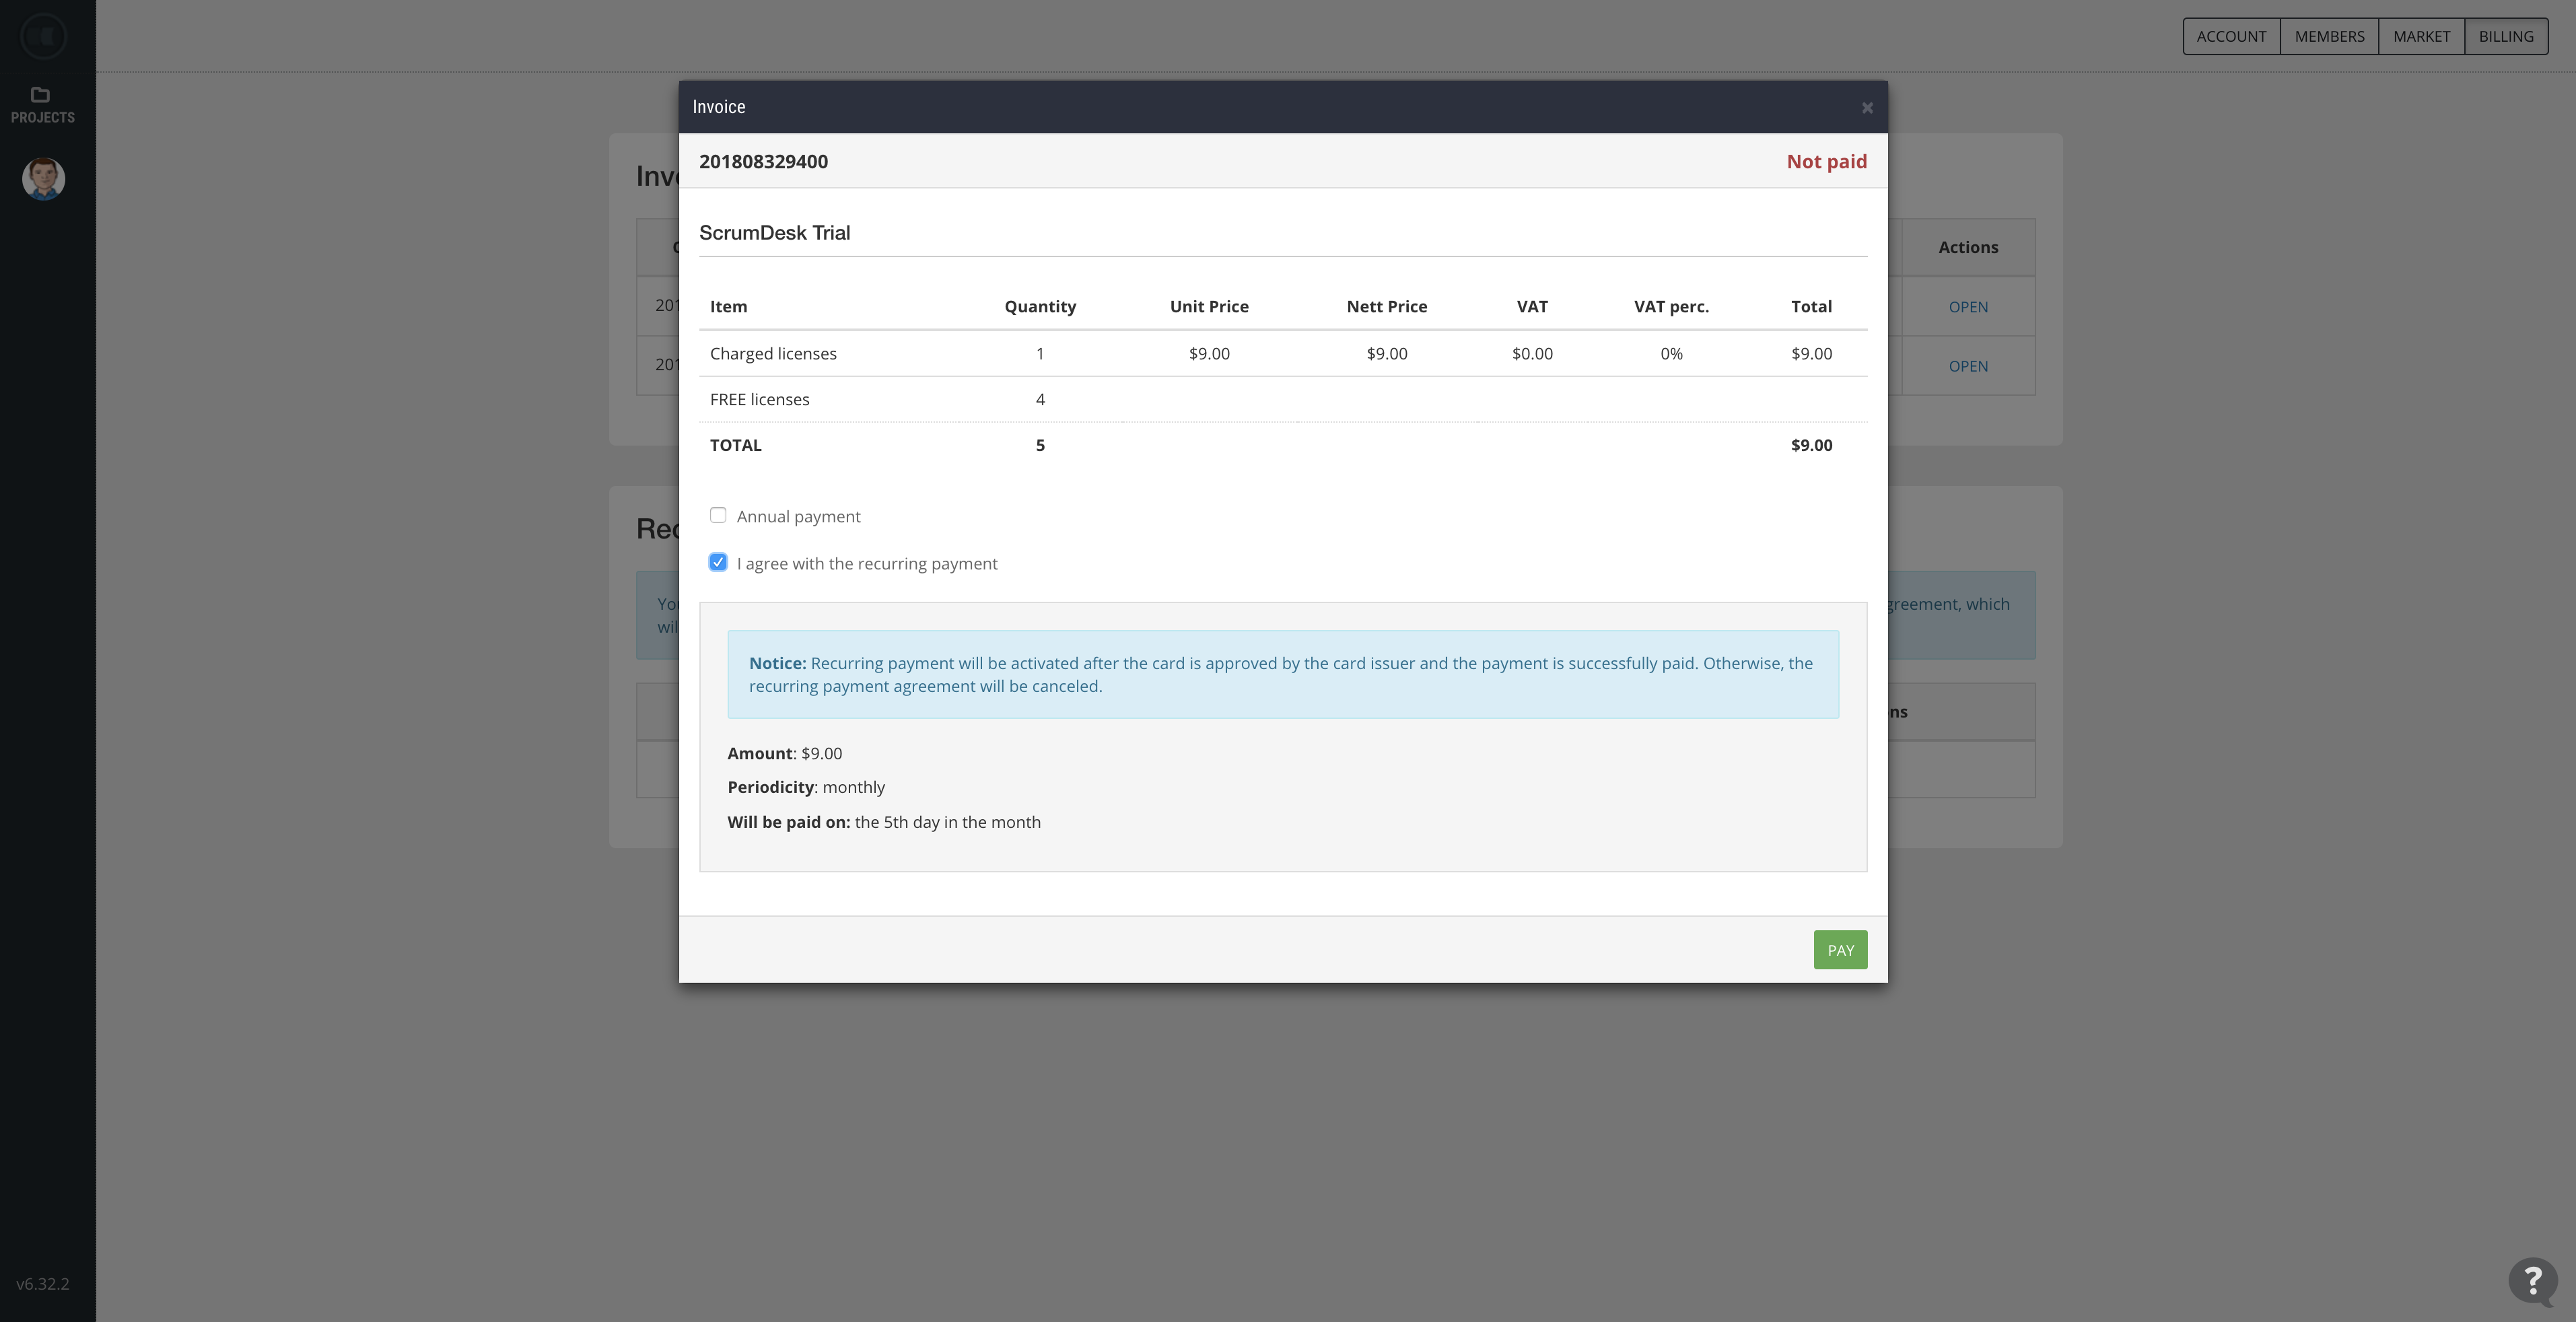This screenshot has width=2576, height=1322.
Task: Open the MEMBERS tab
Action: (x=2329, y=36)
